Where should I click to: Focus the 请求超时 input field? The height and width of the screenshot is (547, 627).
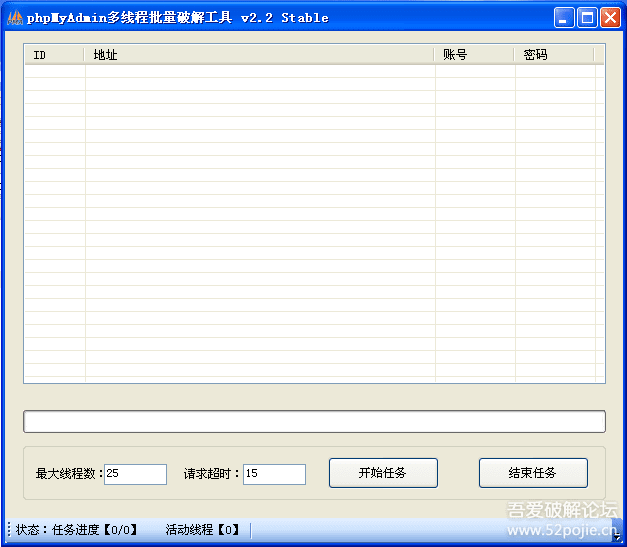click(274, 474)
